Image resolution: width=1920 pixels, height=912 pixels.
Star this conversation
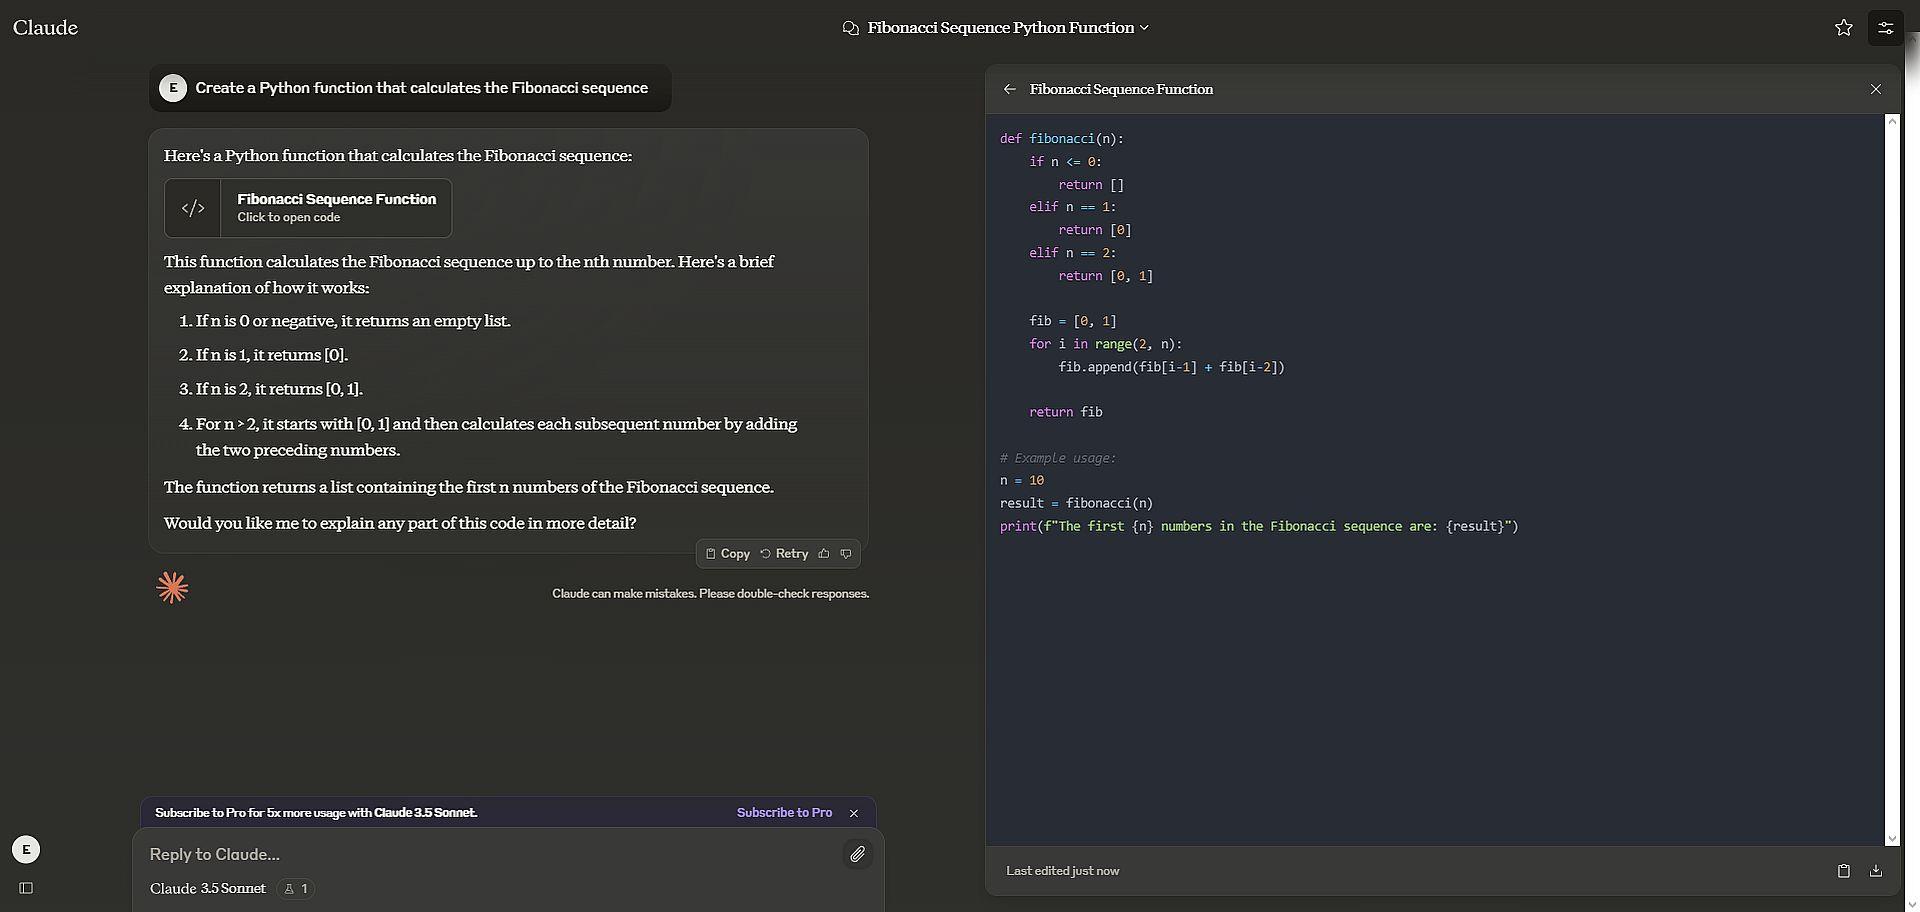pyautogui.click(x=1843, y=28)
